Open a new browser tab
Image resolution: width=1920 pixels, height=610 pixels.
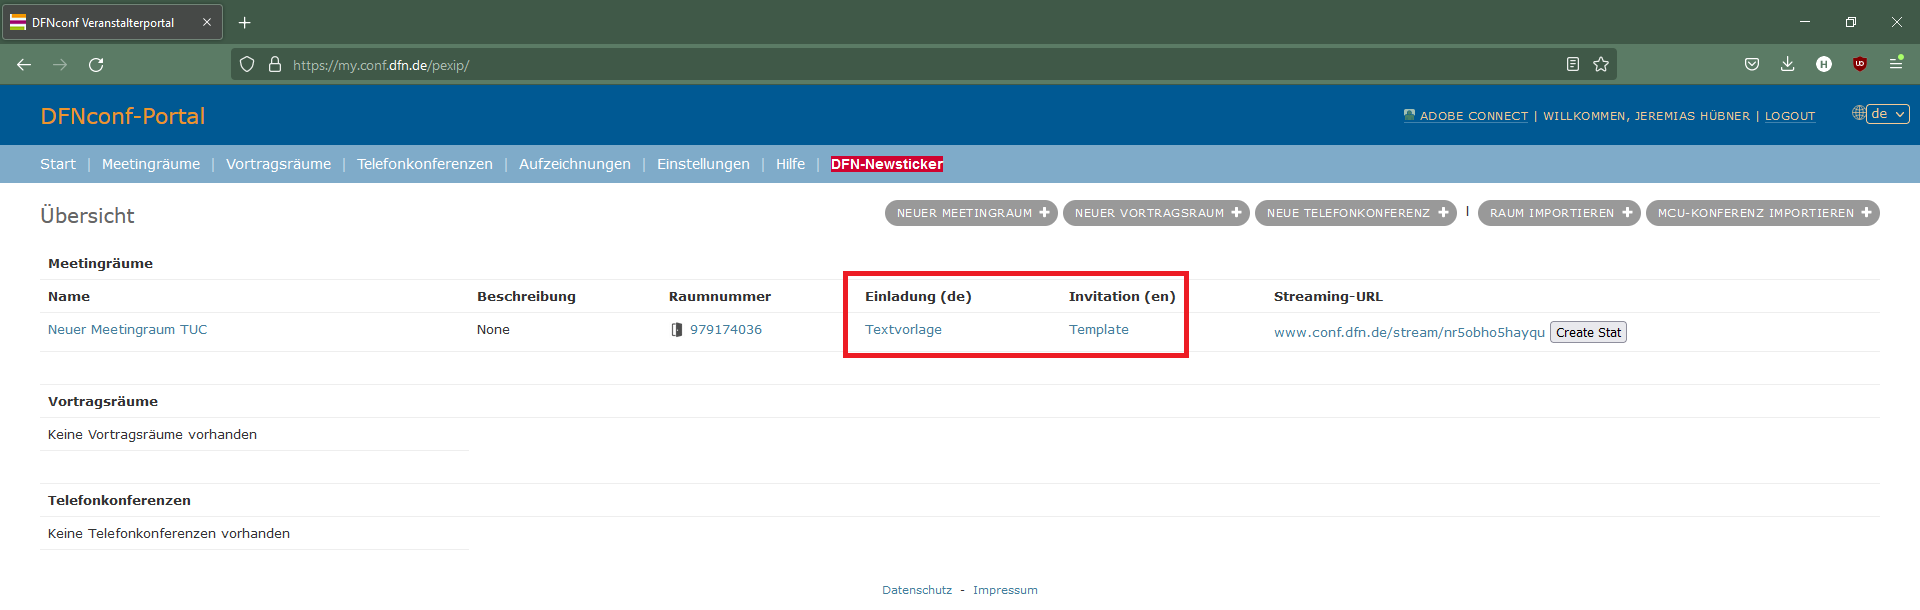[x=244, y=22]
